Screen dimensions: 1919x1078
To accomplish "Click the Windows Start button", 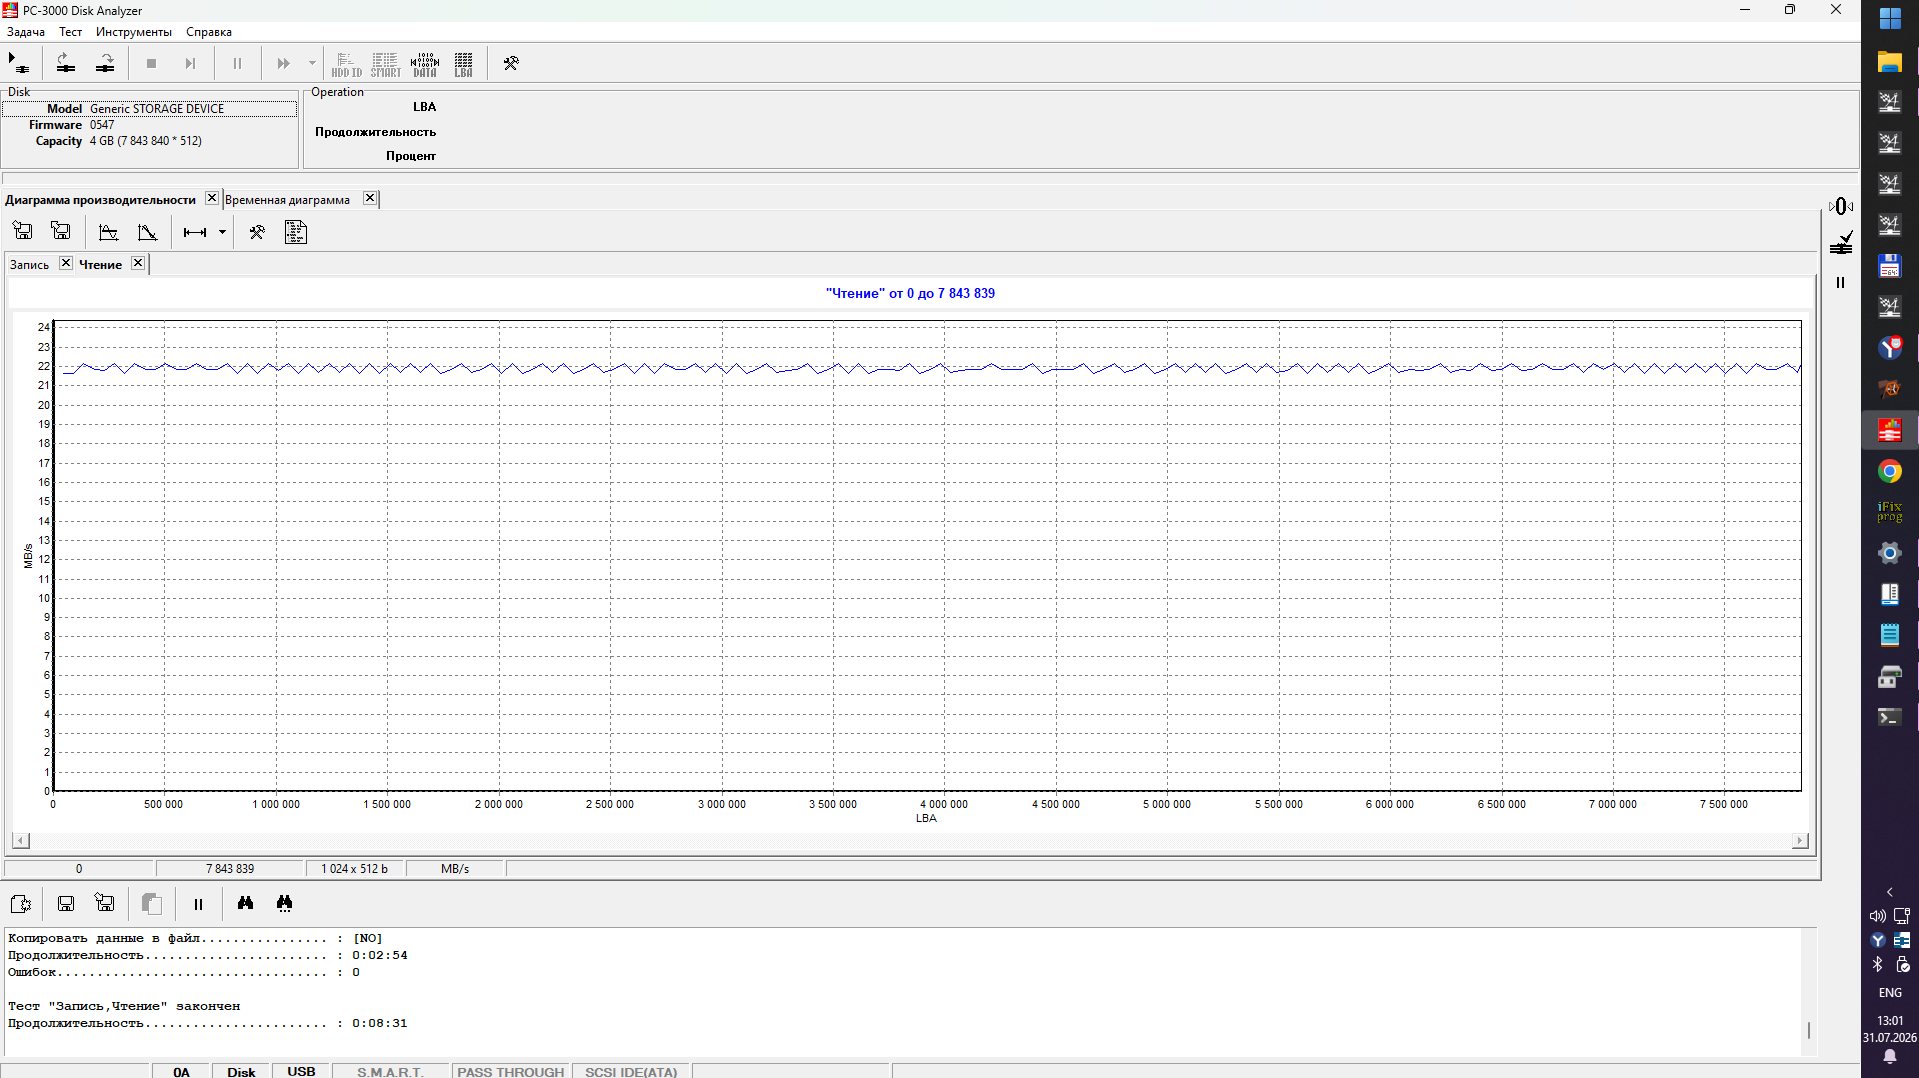I will coord(1889,19).
